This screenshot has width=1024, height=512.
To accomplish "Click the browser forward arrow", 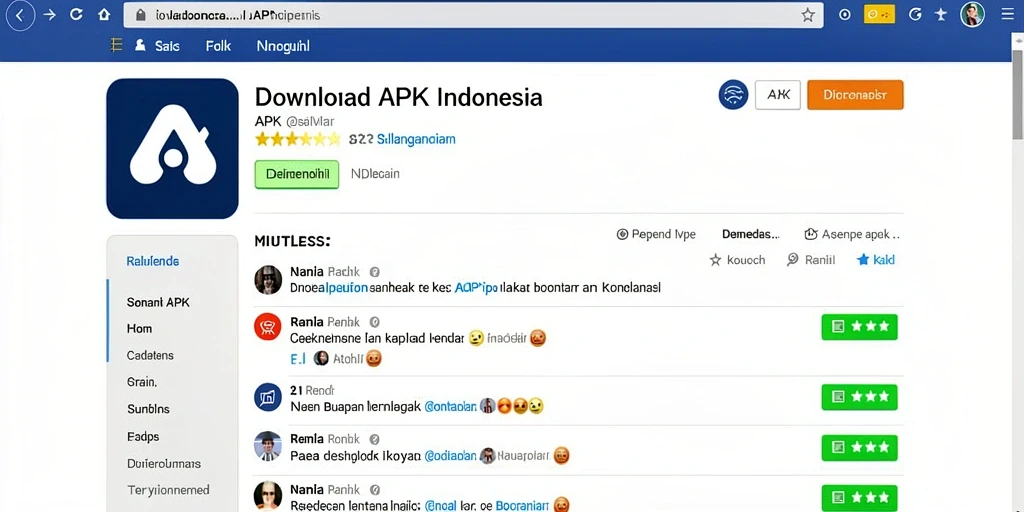I will click(x=50, y=15).
